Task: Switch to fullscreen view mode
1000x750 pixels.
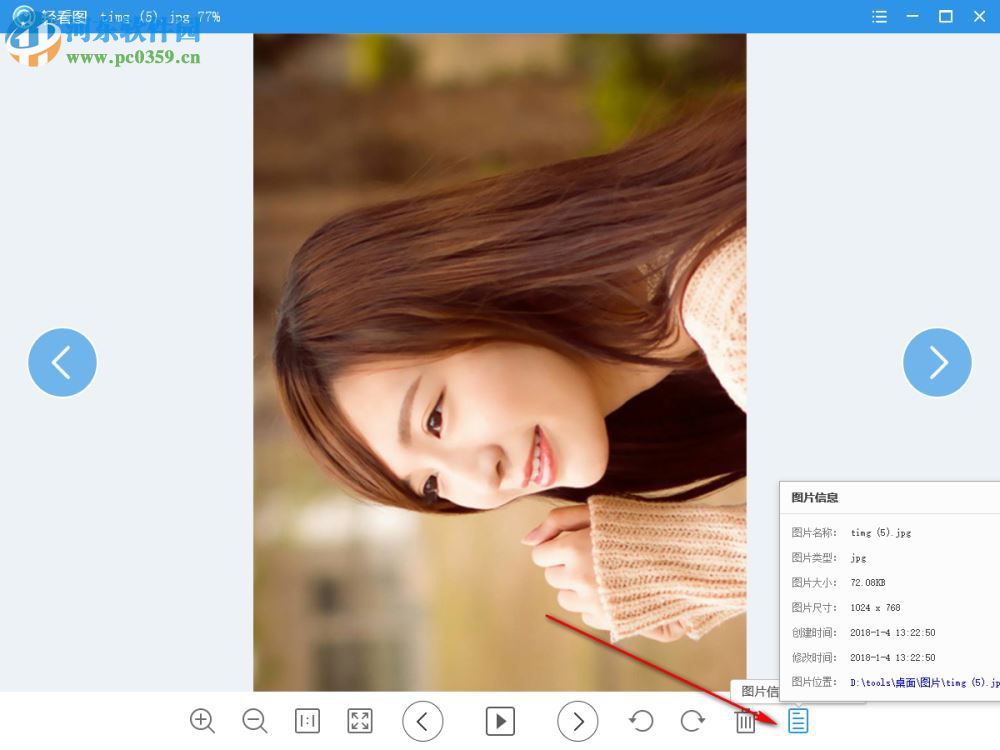Action: (x=360, y=721)
